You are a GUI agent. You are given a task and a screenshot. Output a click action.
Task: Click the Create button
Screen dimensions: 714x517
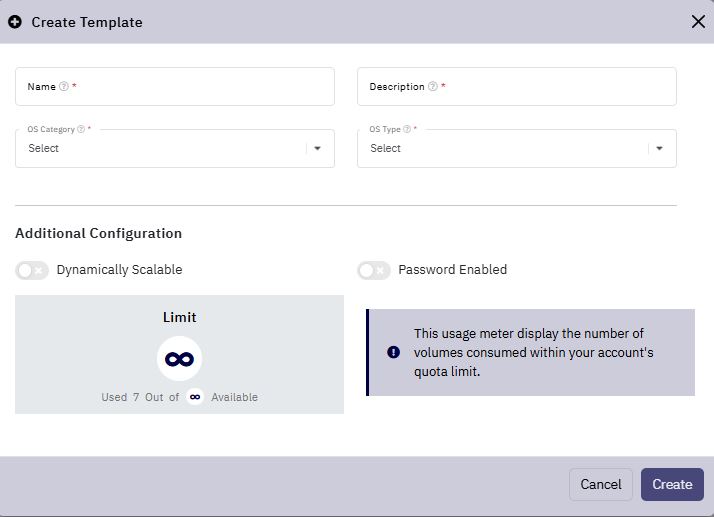tap(672, 484)
